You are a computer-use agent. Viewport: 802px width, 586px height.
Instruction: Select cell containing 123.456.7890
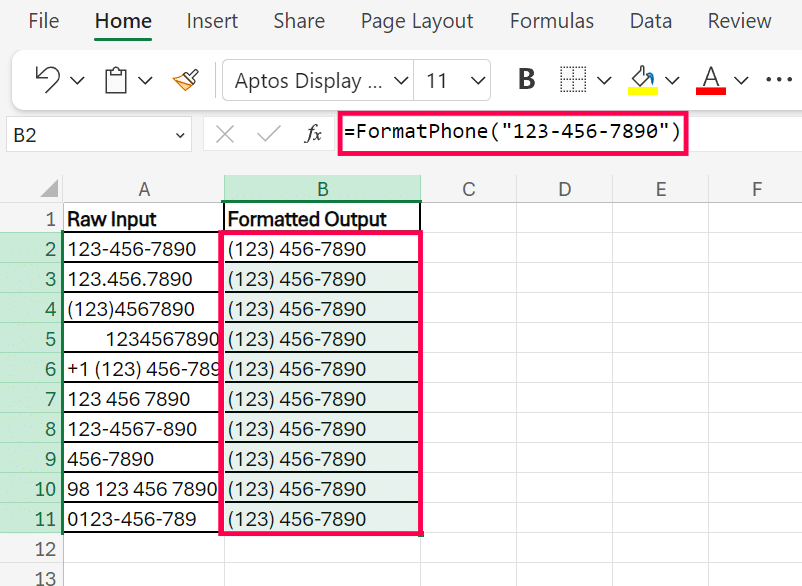(144, 279)
